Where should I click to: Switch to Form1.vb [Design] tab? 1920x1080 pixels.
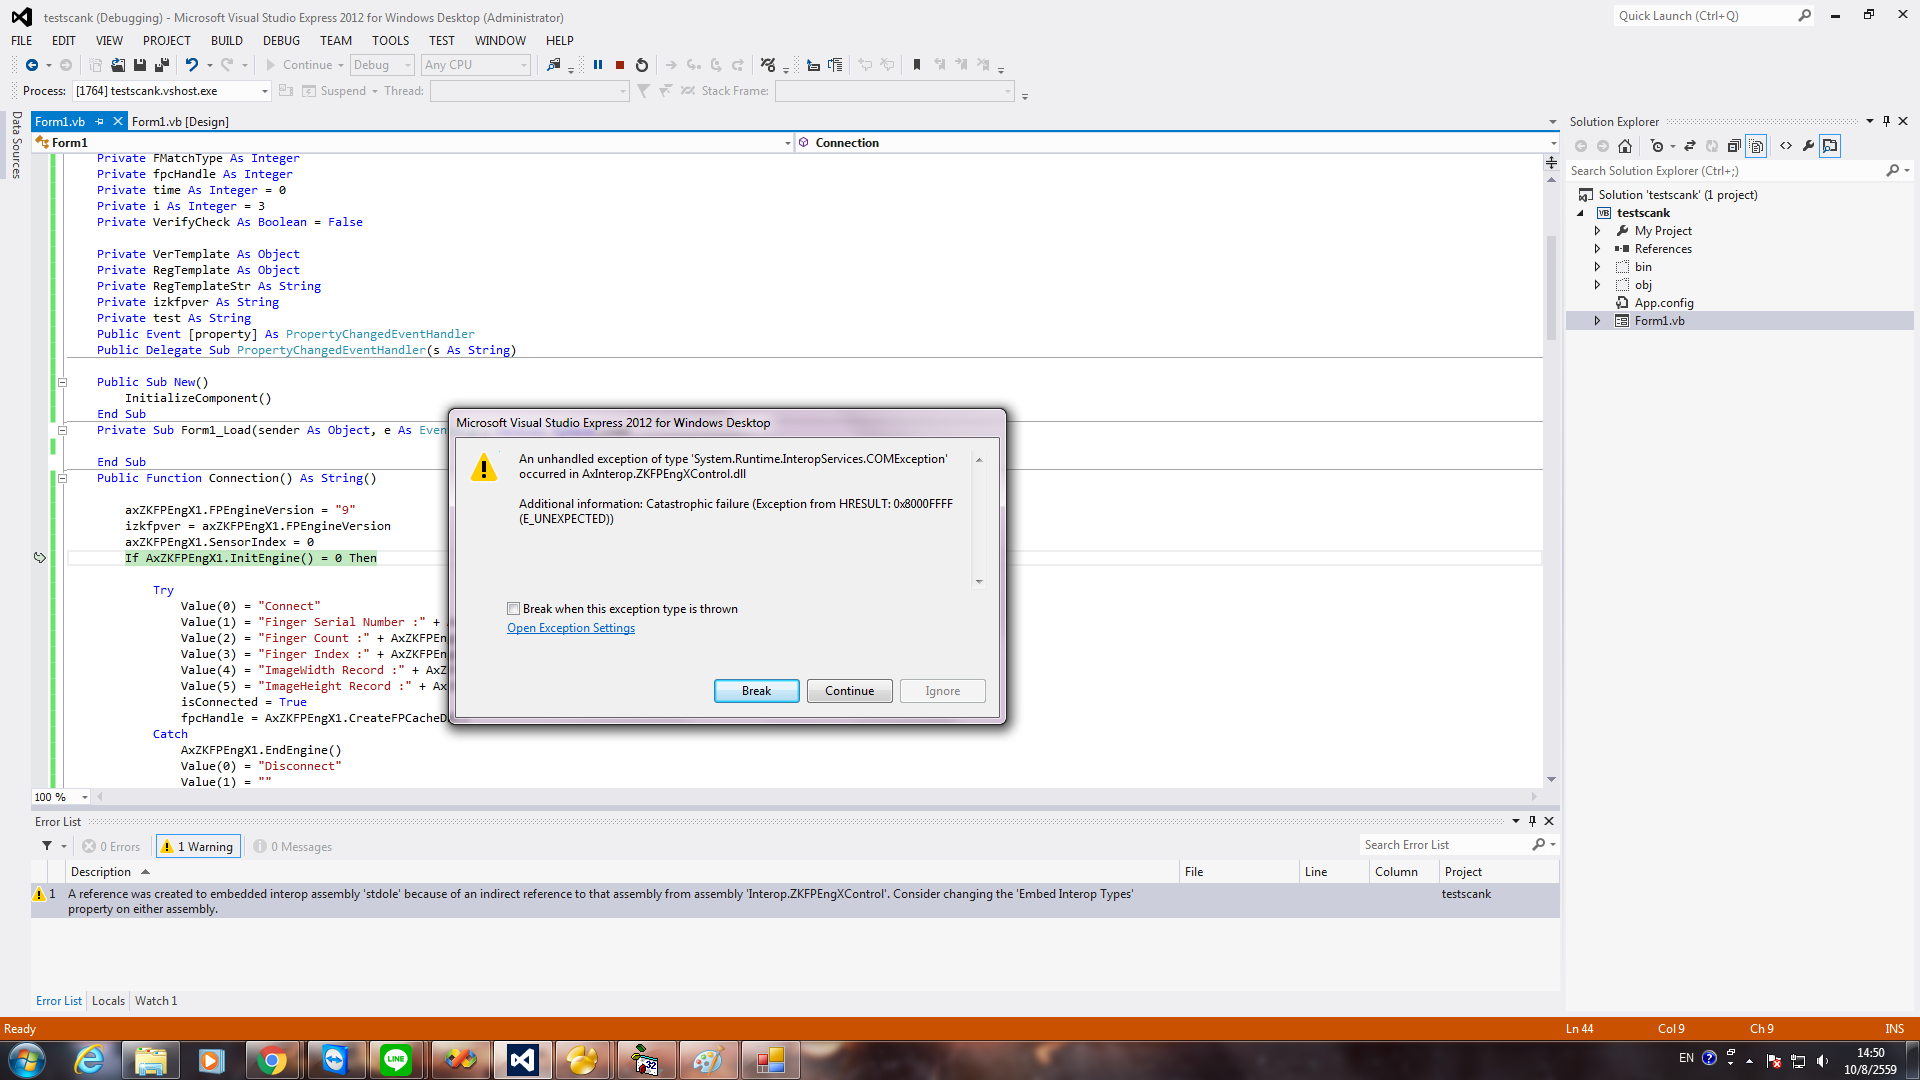tap(180, 122)
